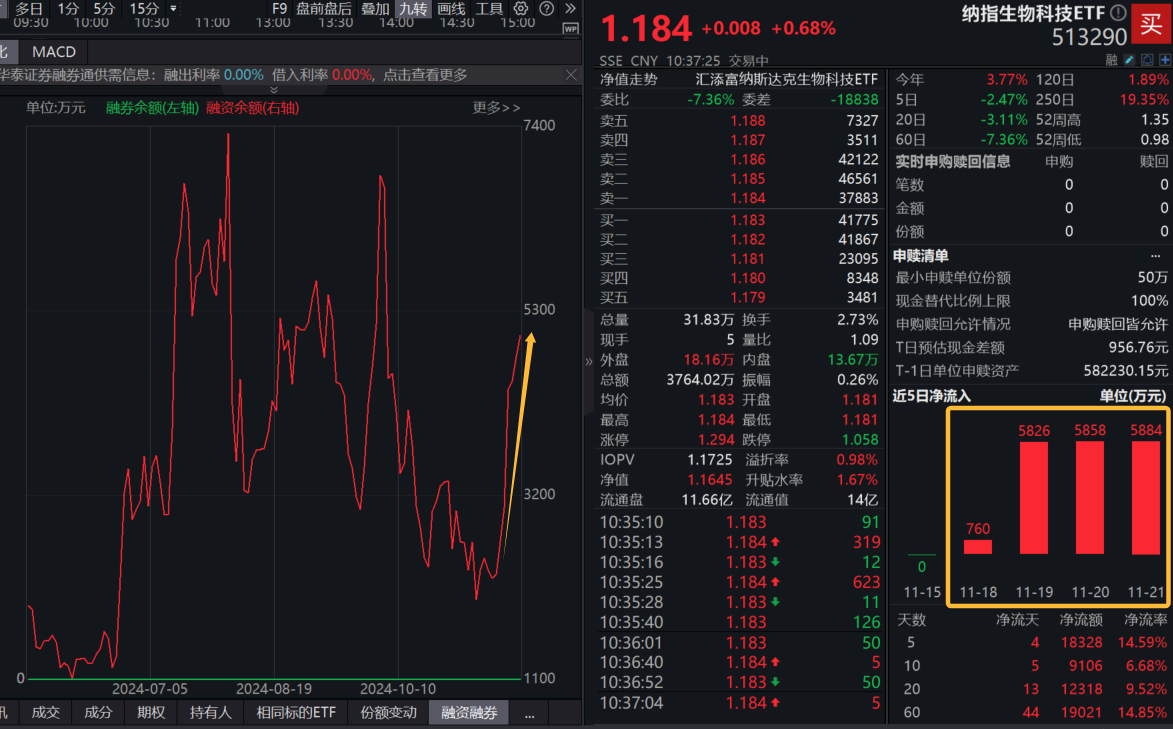This screenshot has height=729, width=1173.
Task: Switch to the 份额变动 tab
Action: click(x=388, y=712)
